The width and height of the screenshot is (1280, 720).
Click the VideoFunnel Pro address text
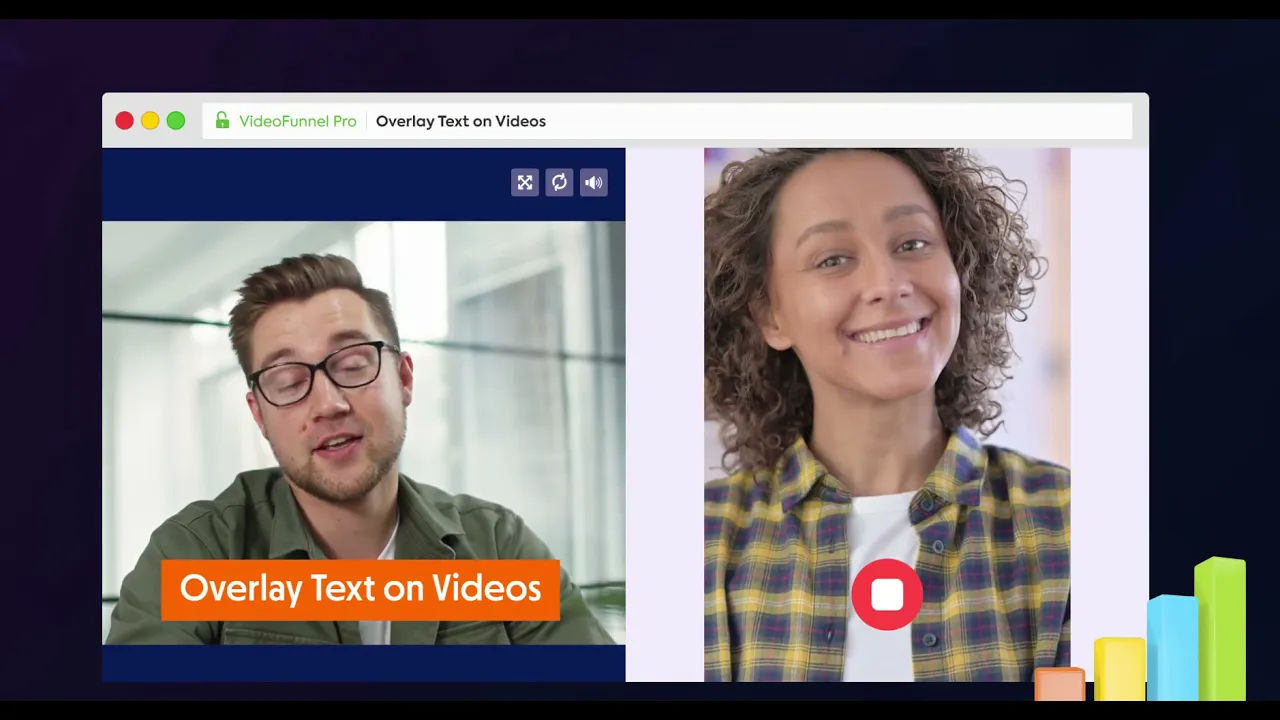tap(298, 121)
